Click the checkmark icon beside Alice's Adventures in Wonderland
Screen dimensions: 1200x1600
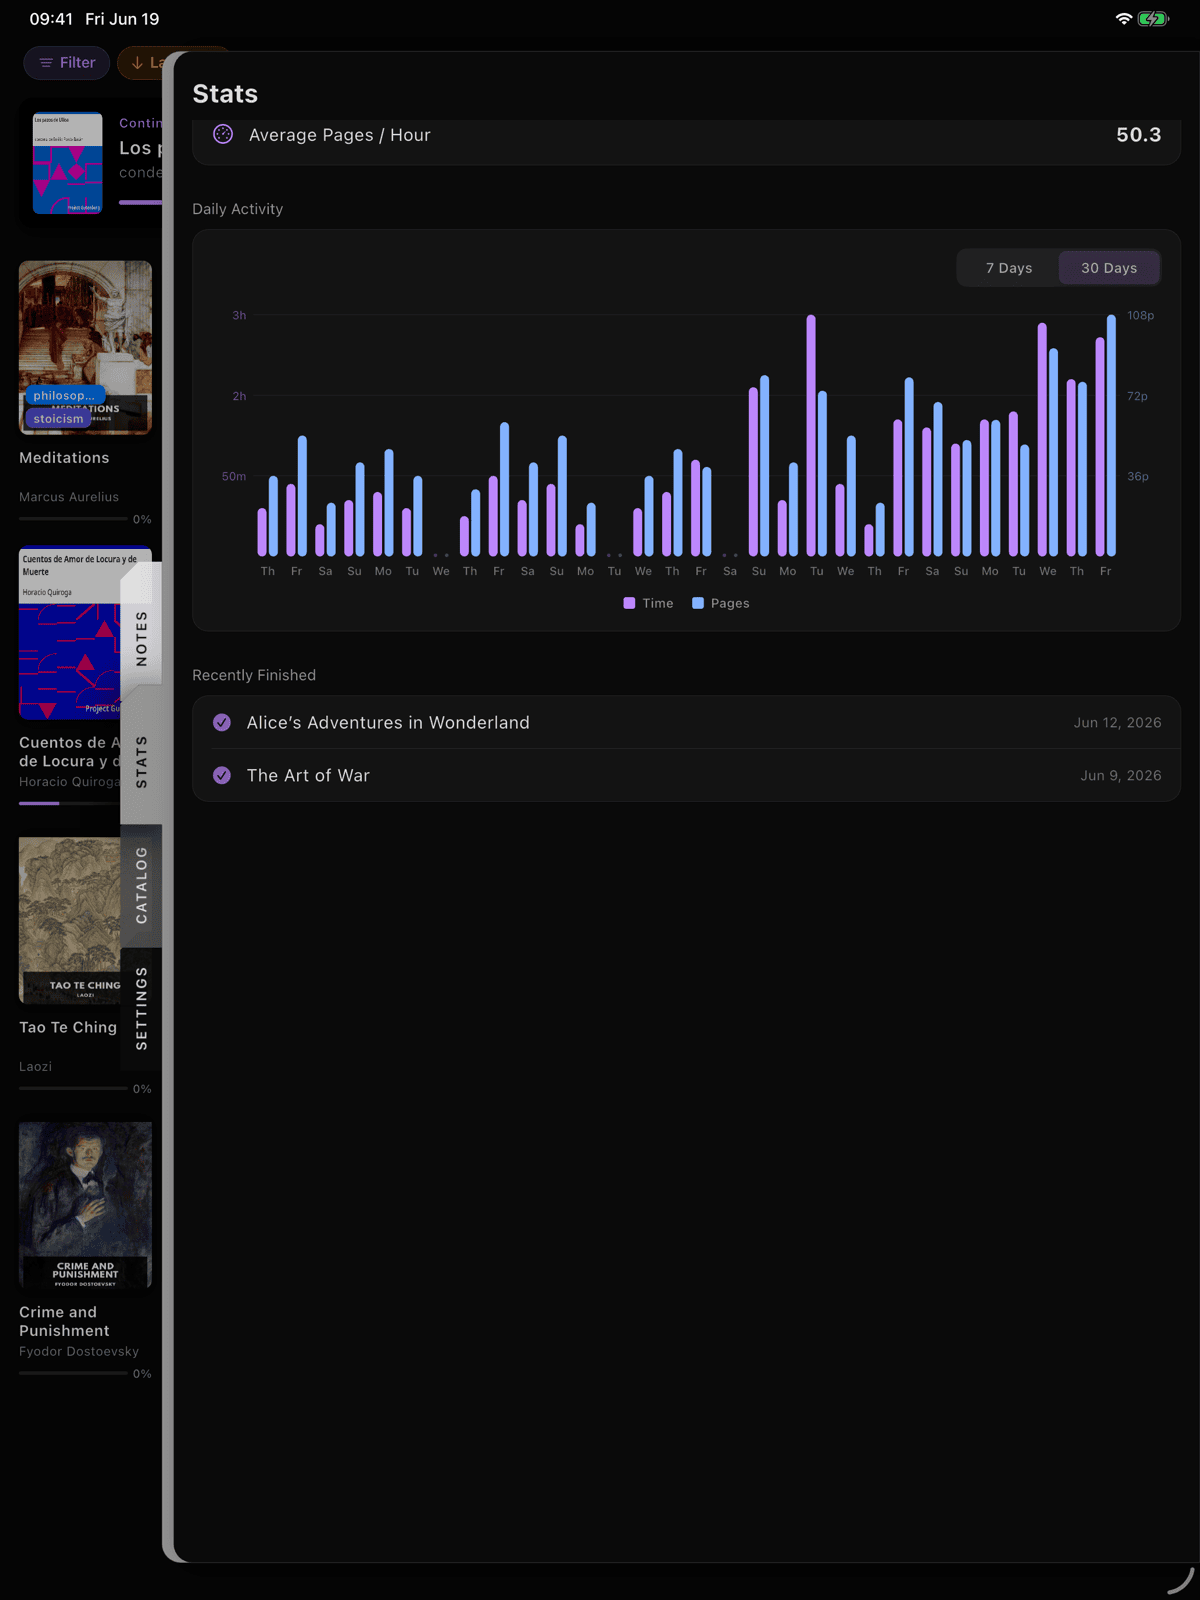tap(222, 722)
